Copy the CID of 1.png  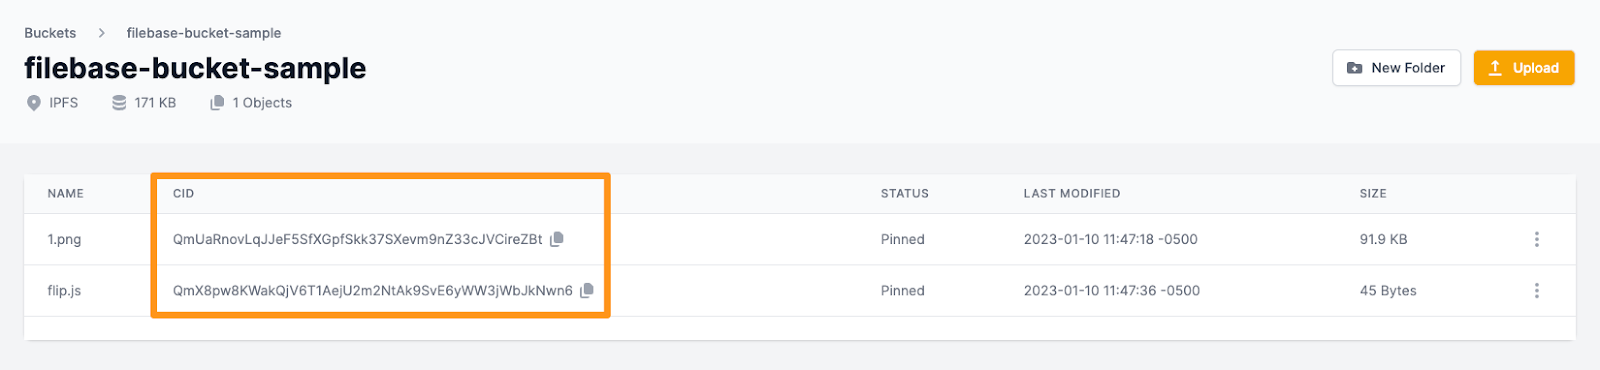coord(557,239)
